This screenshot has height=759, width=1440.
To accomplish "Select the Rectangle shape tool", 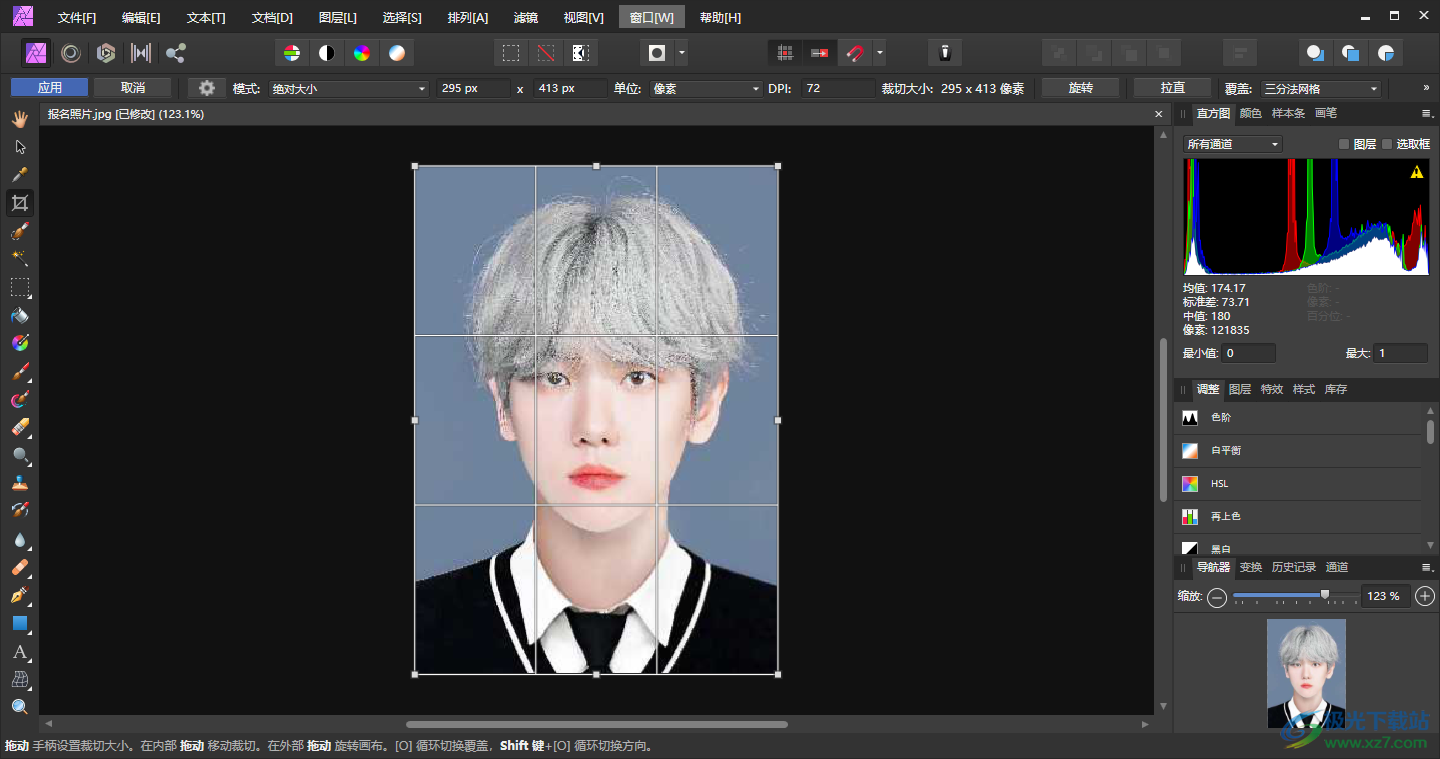I will 19,623.
